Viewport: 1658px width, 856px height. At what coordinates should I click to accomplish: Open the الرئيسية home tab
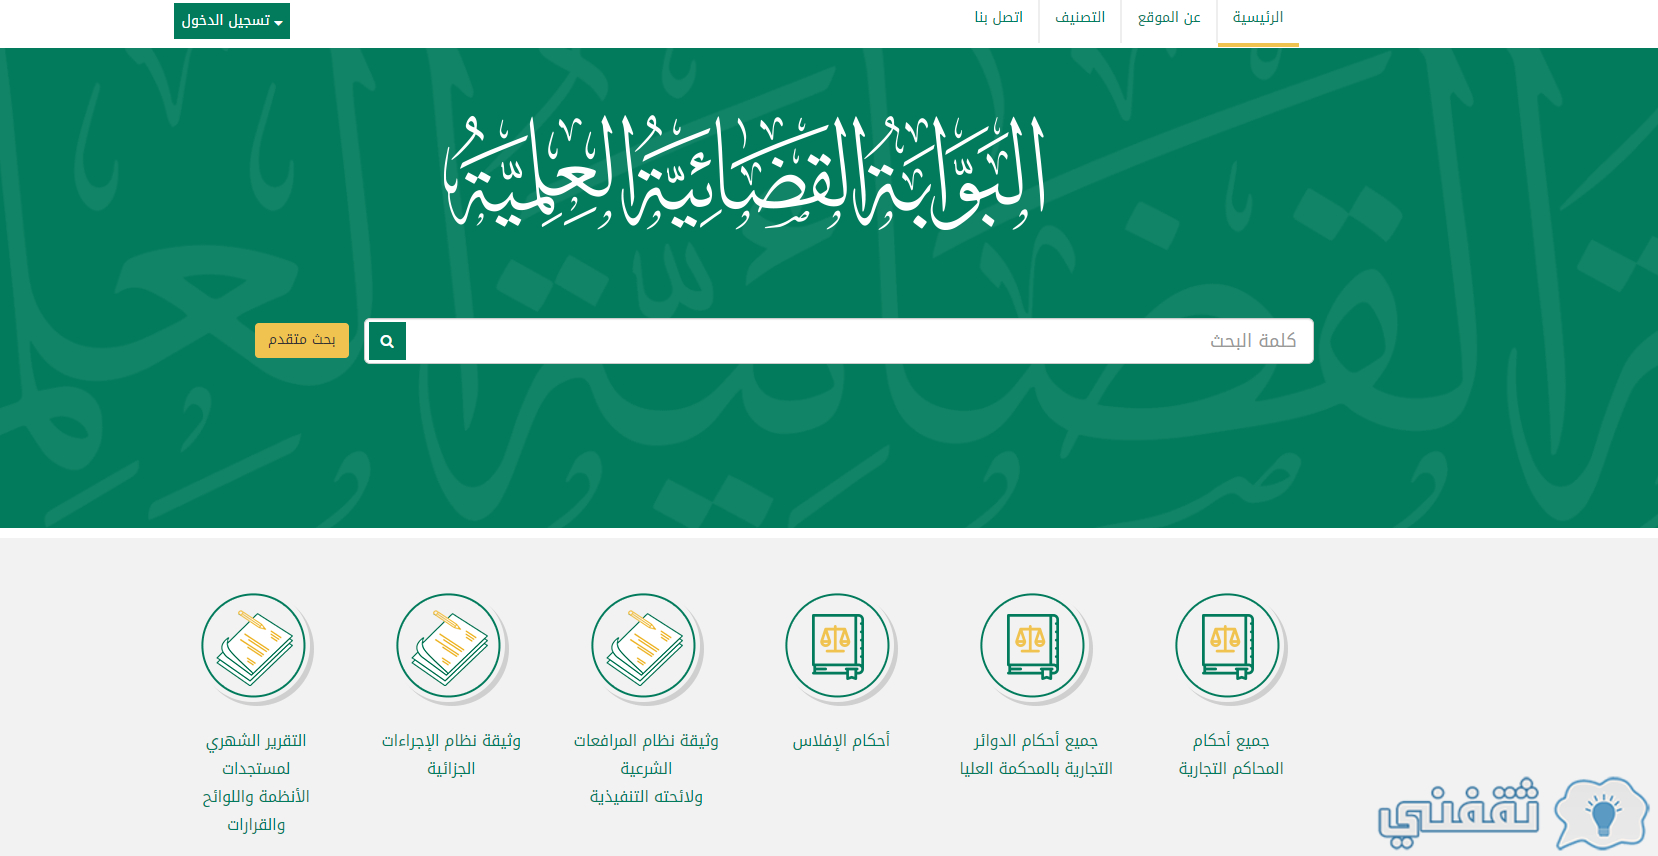(x=1258, y=19)
